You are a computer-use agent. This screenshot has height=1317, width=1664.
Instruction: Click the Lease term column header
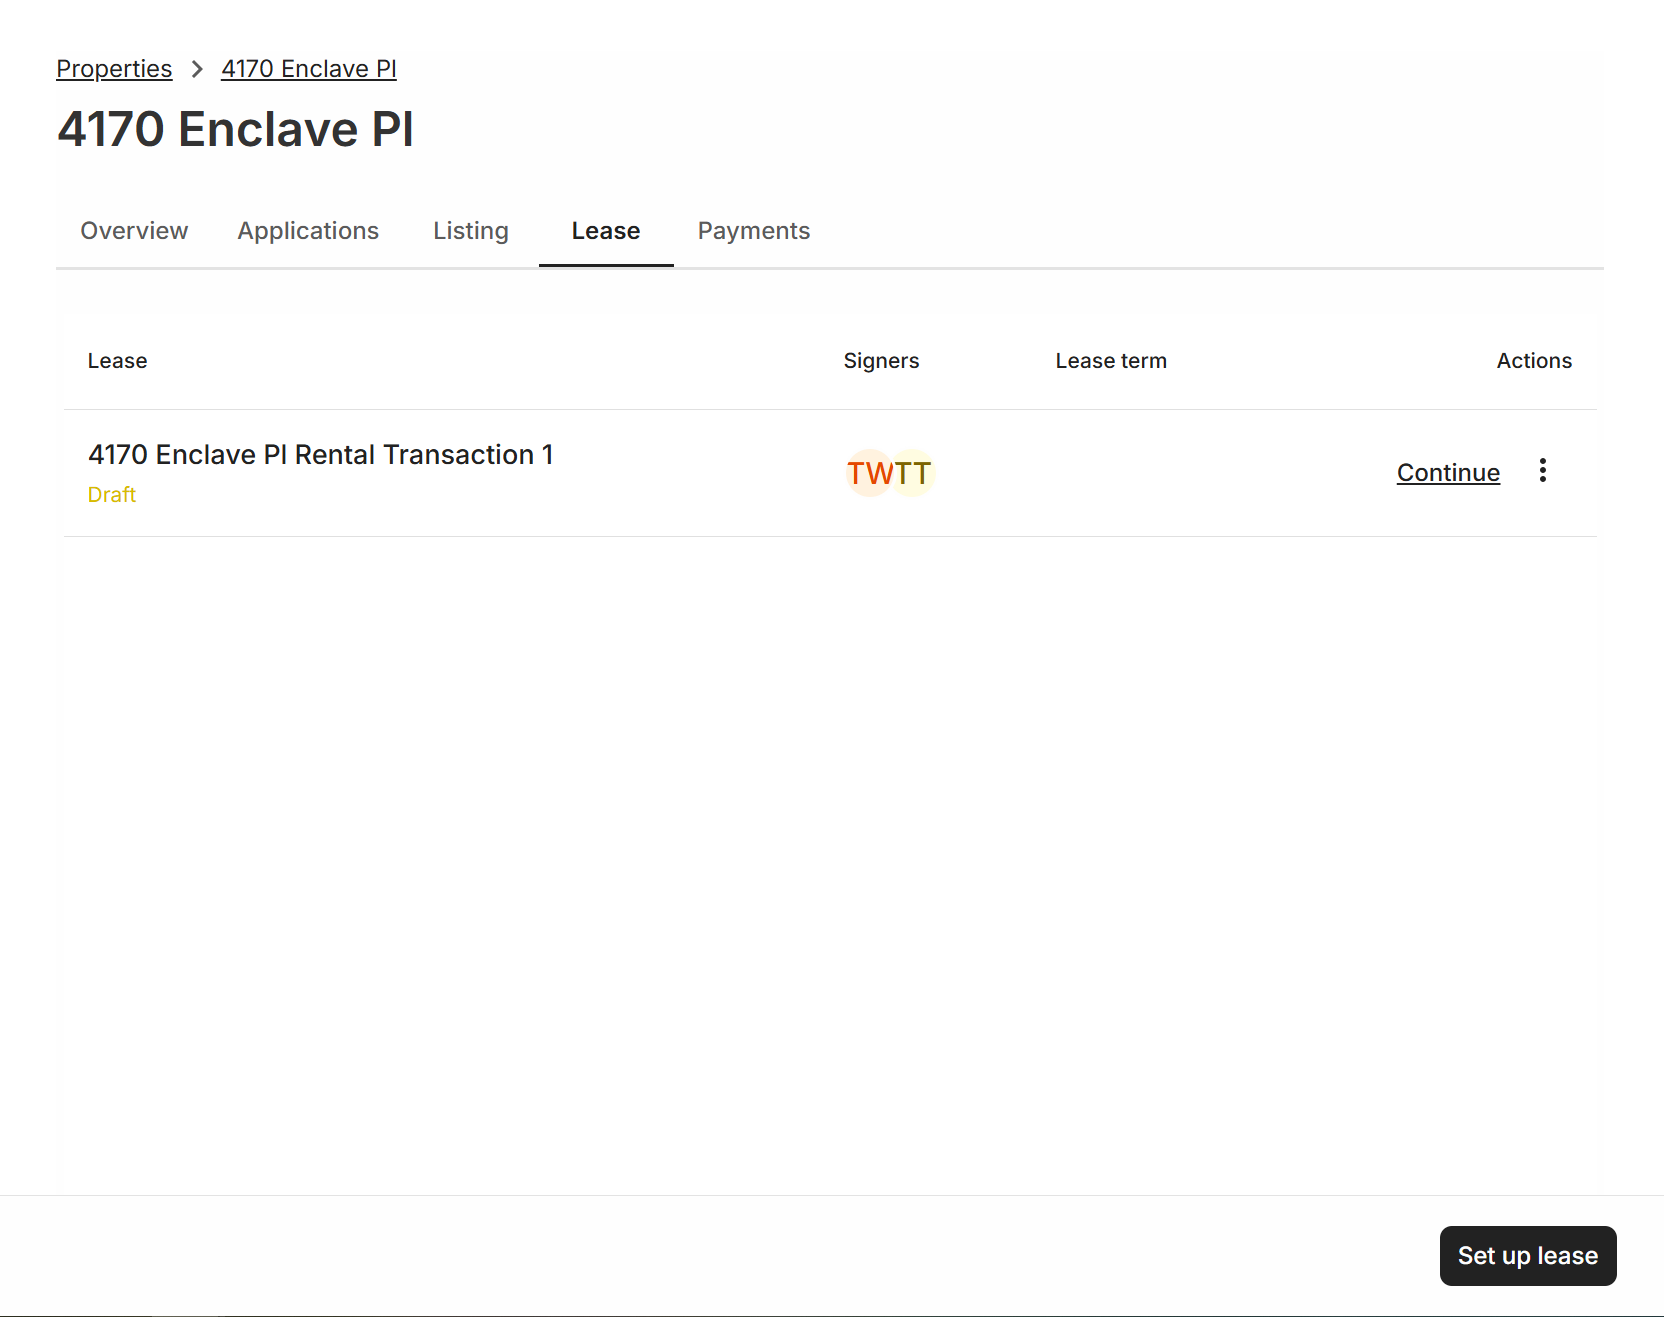click(1110, 360)
